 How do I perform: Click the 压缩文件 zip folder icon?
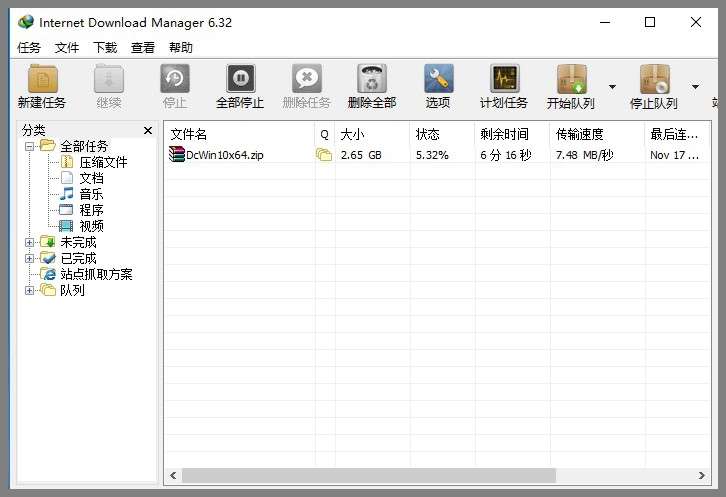tap(67, 162)
